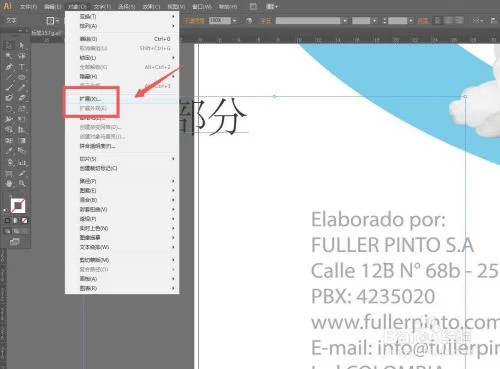Screen dimensions: 500x369
Task: Select the Gradient tool
Action: point(22,140)
